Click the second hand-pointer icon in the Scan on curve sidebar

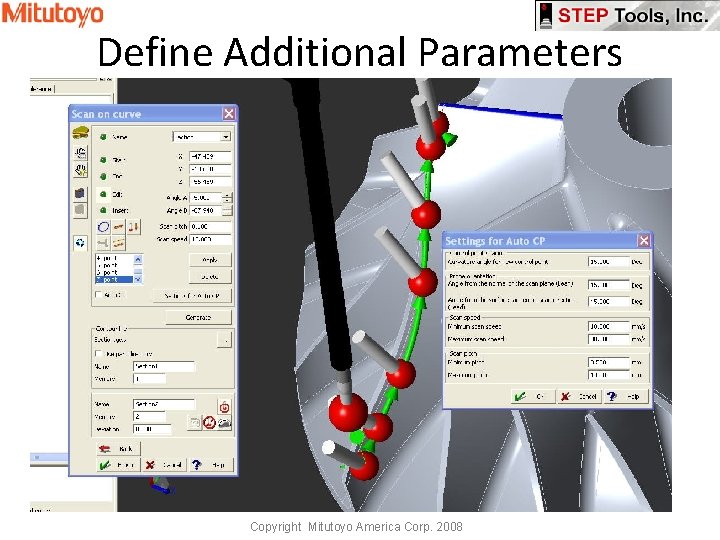coord(80,170)
